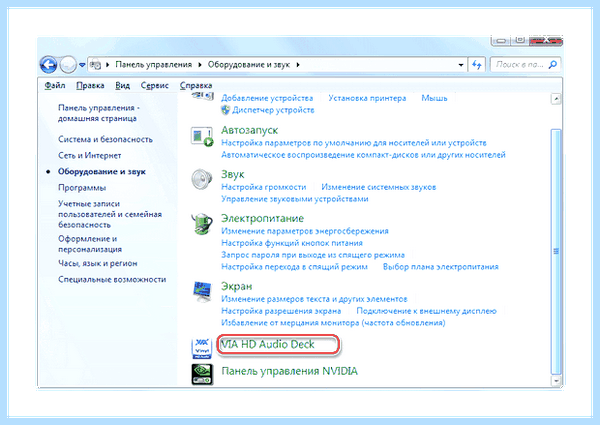Open the recent pages dropdown arrow

point(82,65)
